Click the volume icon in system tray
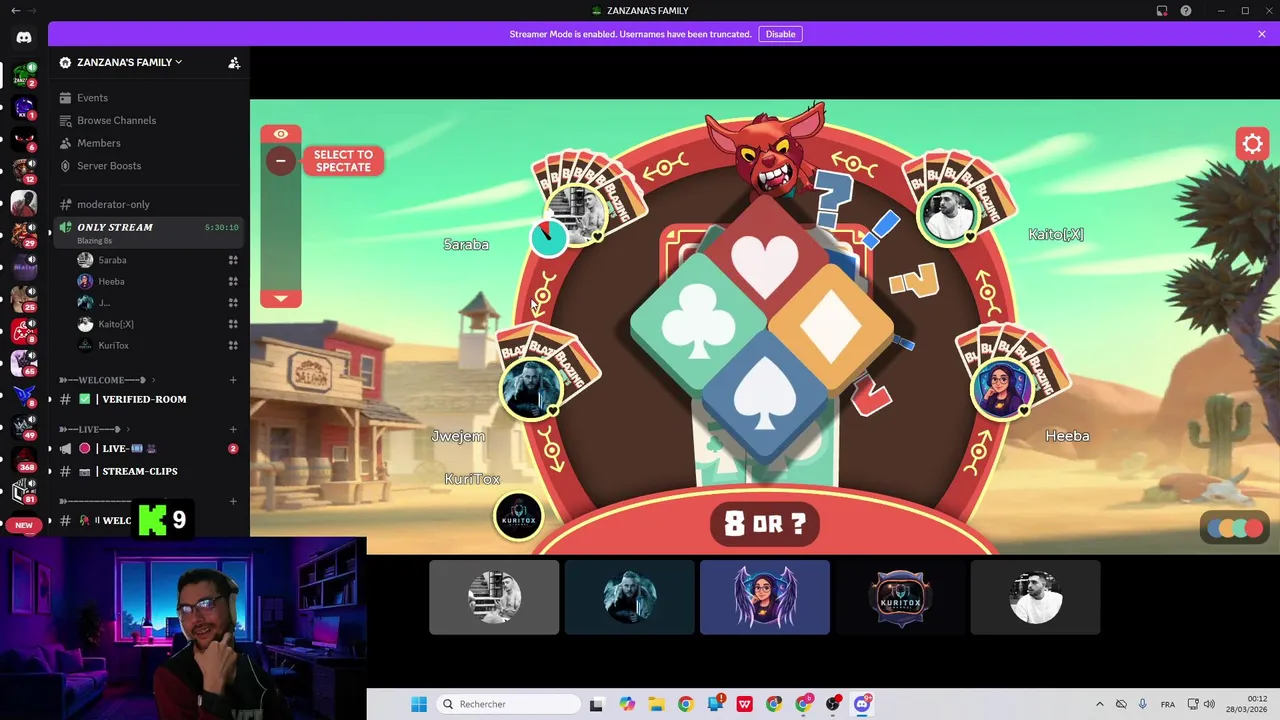This screenshot has width=1280, height=720. [1209, 704]
